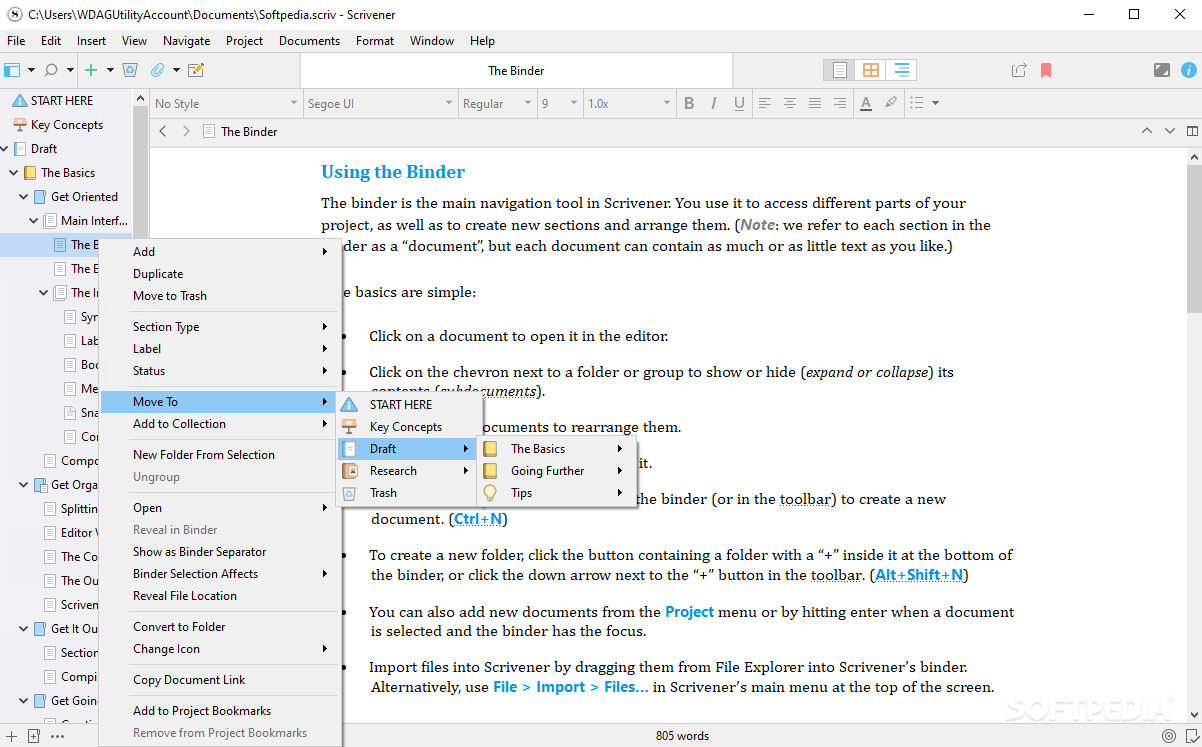Collapse the Get Oriented group
The image size is (1202, 747).
pos(24,197)
